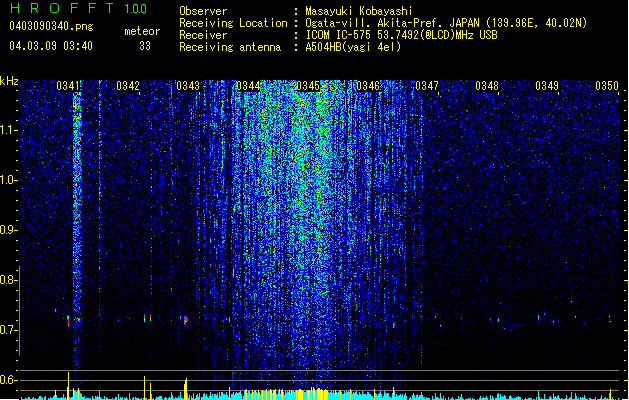Click the 0350 time marker
The height and width of the screenshot is (400, 629).
click(x=607, y=86)
